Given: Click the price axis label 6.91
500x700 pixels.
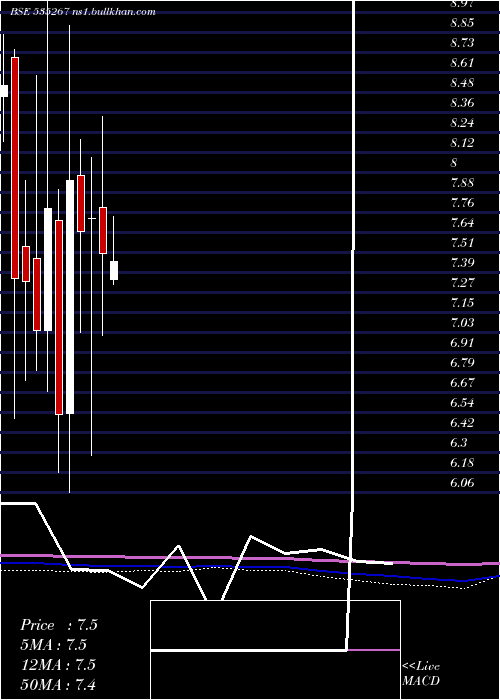Looking at the screenshot, I should point(462,343).
